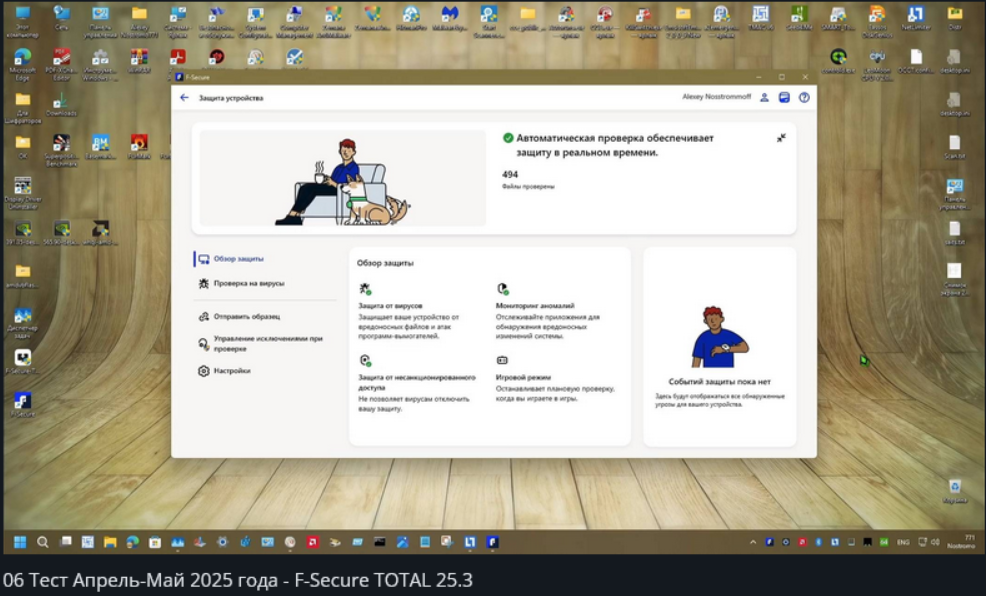Click Microsoft Edge desktop shortcut

coord(23,65)
